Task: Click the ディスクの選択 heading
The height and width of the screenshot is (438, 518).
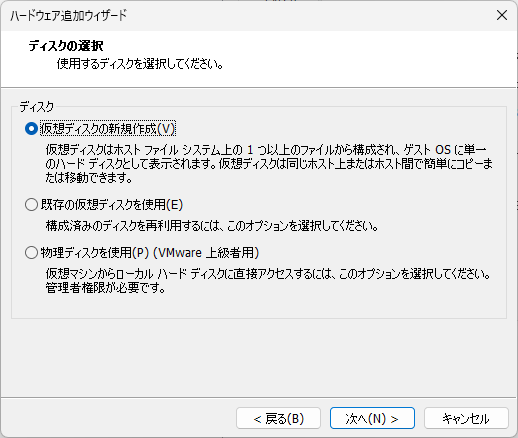Action: coord(66,46)
